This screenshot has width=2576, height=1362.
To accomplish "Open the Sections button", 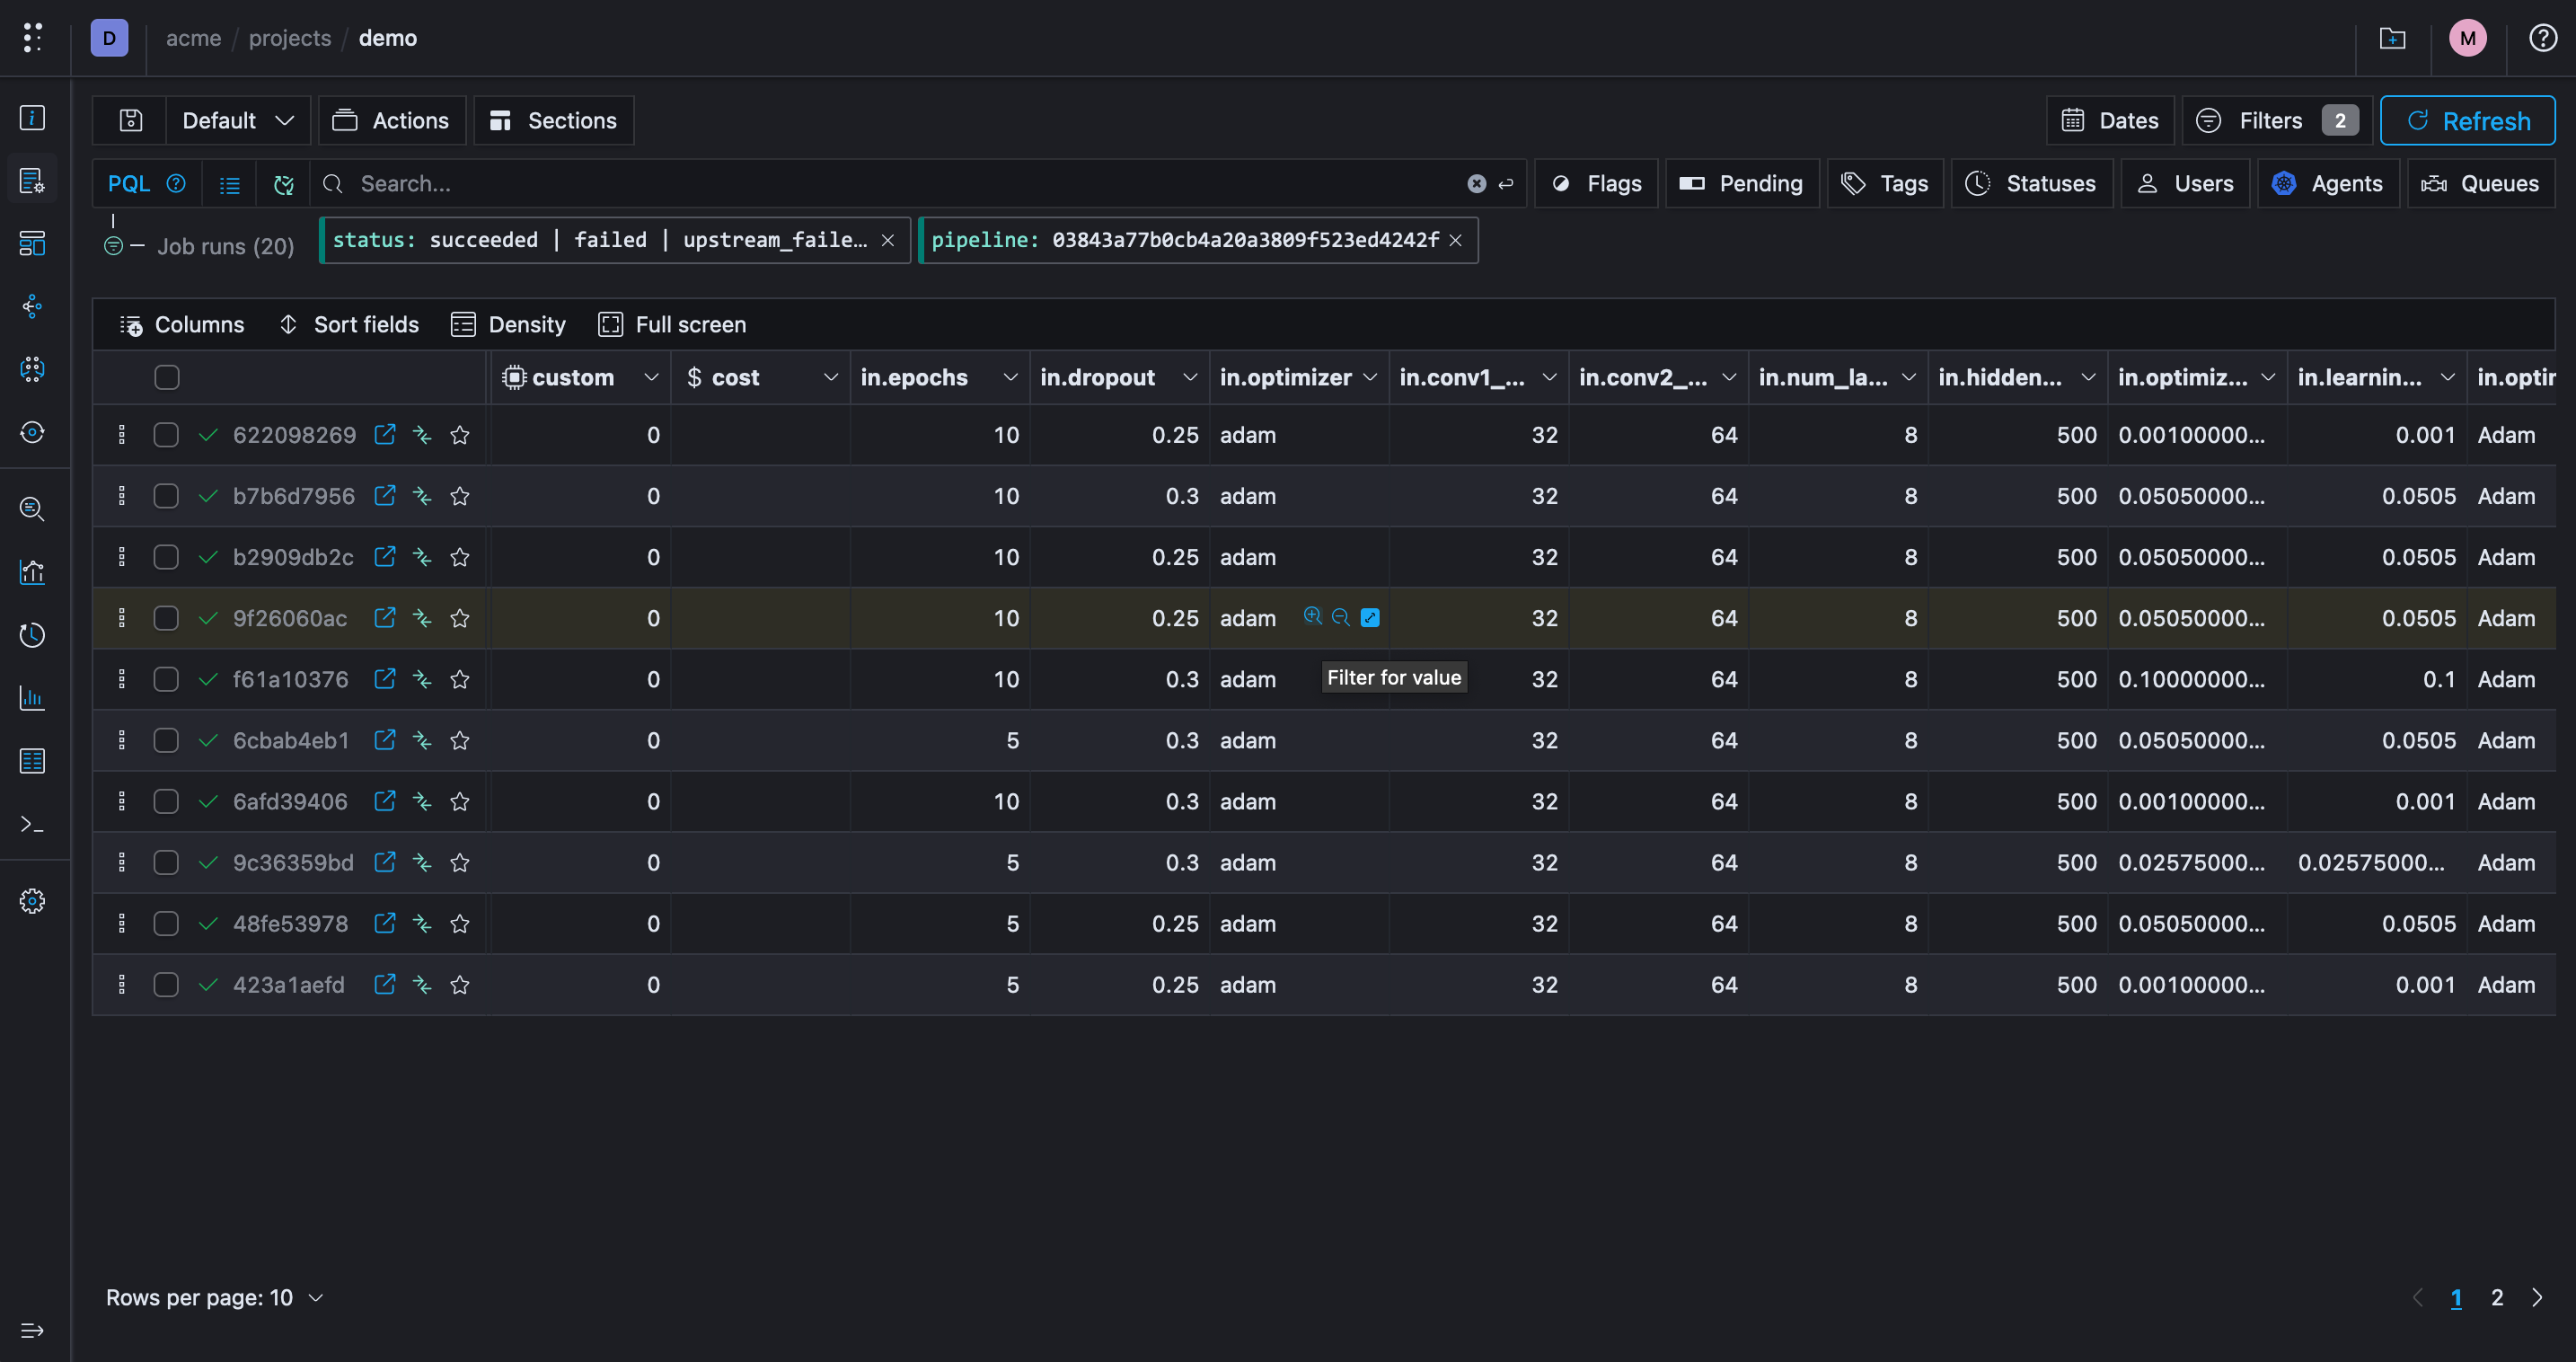I will click(553, 120).
